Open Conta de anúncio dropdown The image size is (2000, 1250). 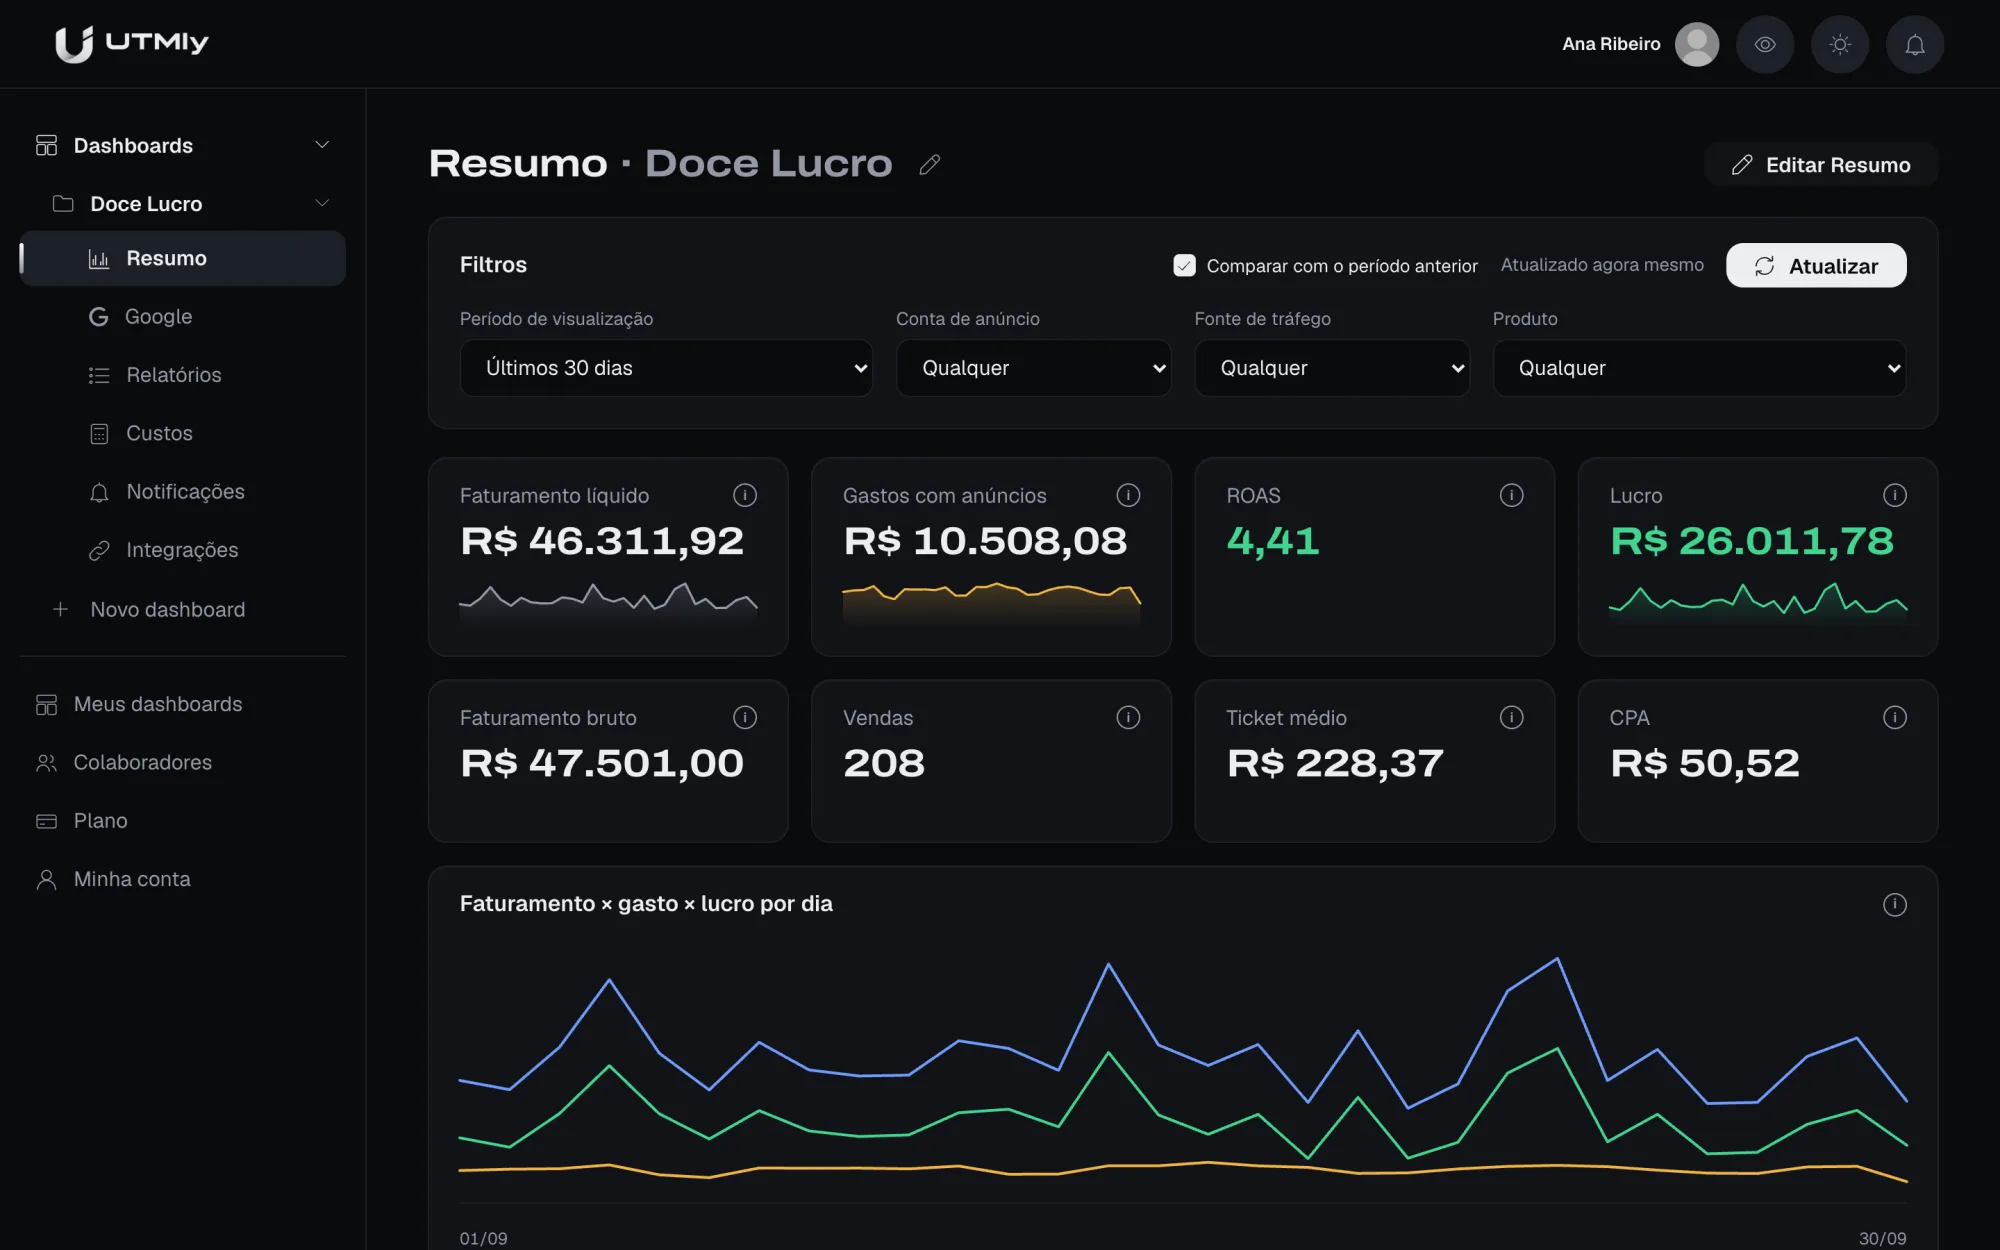[1033, 368]
